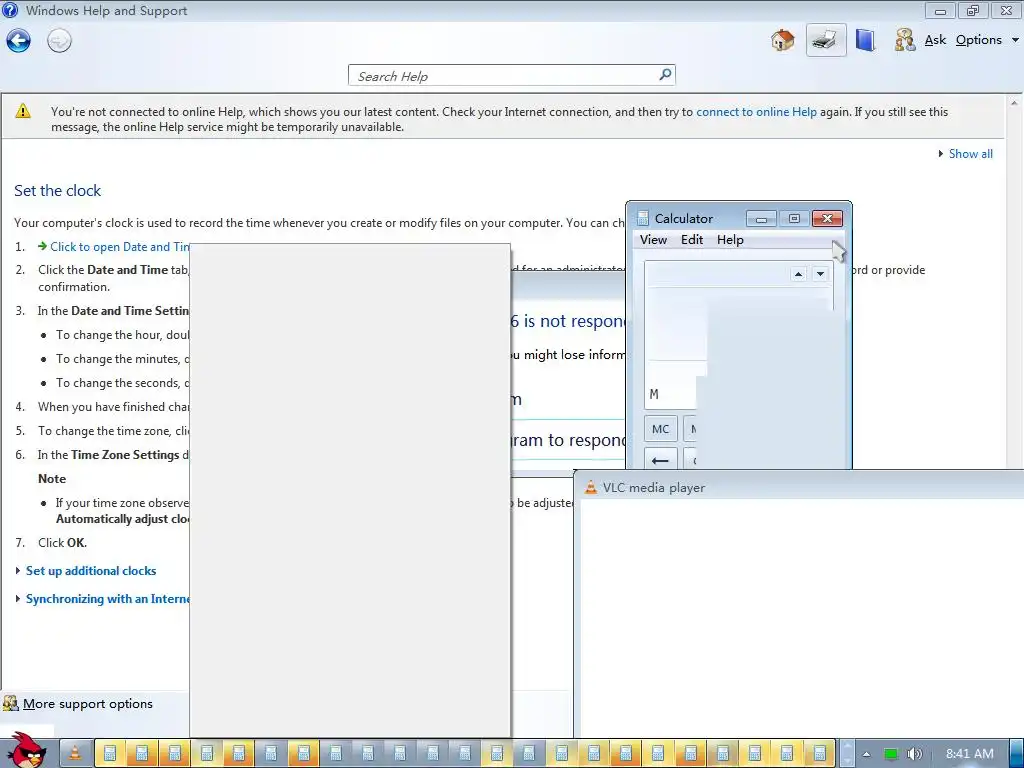Screen dimensions: 1024x768
Task: Click the Set the clock heading
Action: tap(57, 191)
